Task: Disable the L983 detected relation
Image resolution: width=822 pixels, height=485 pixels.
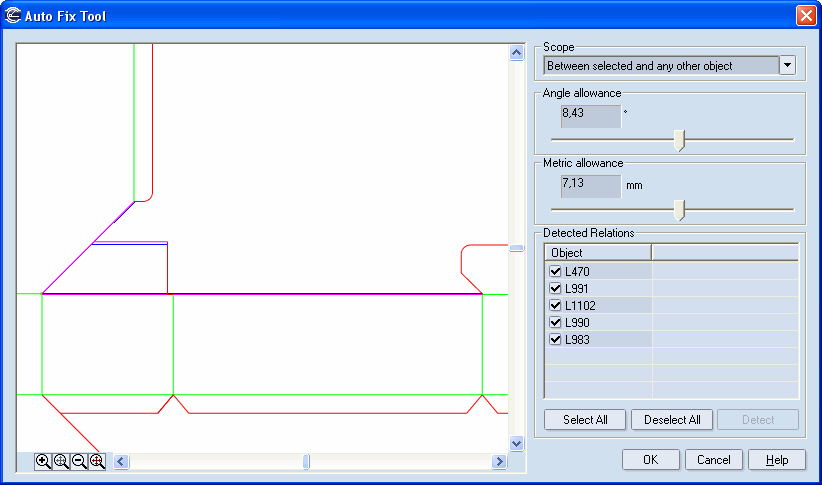Action: pos(556,340)
